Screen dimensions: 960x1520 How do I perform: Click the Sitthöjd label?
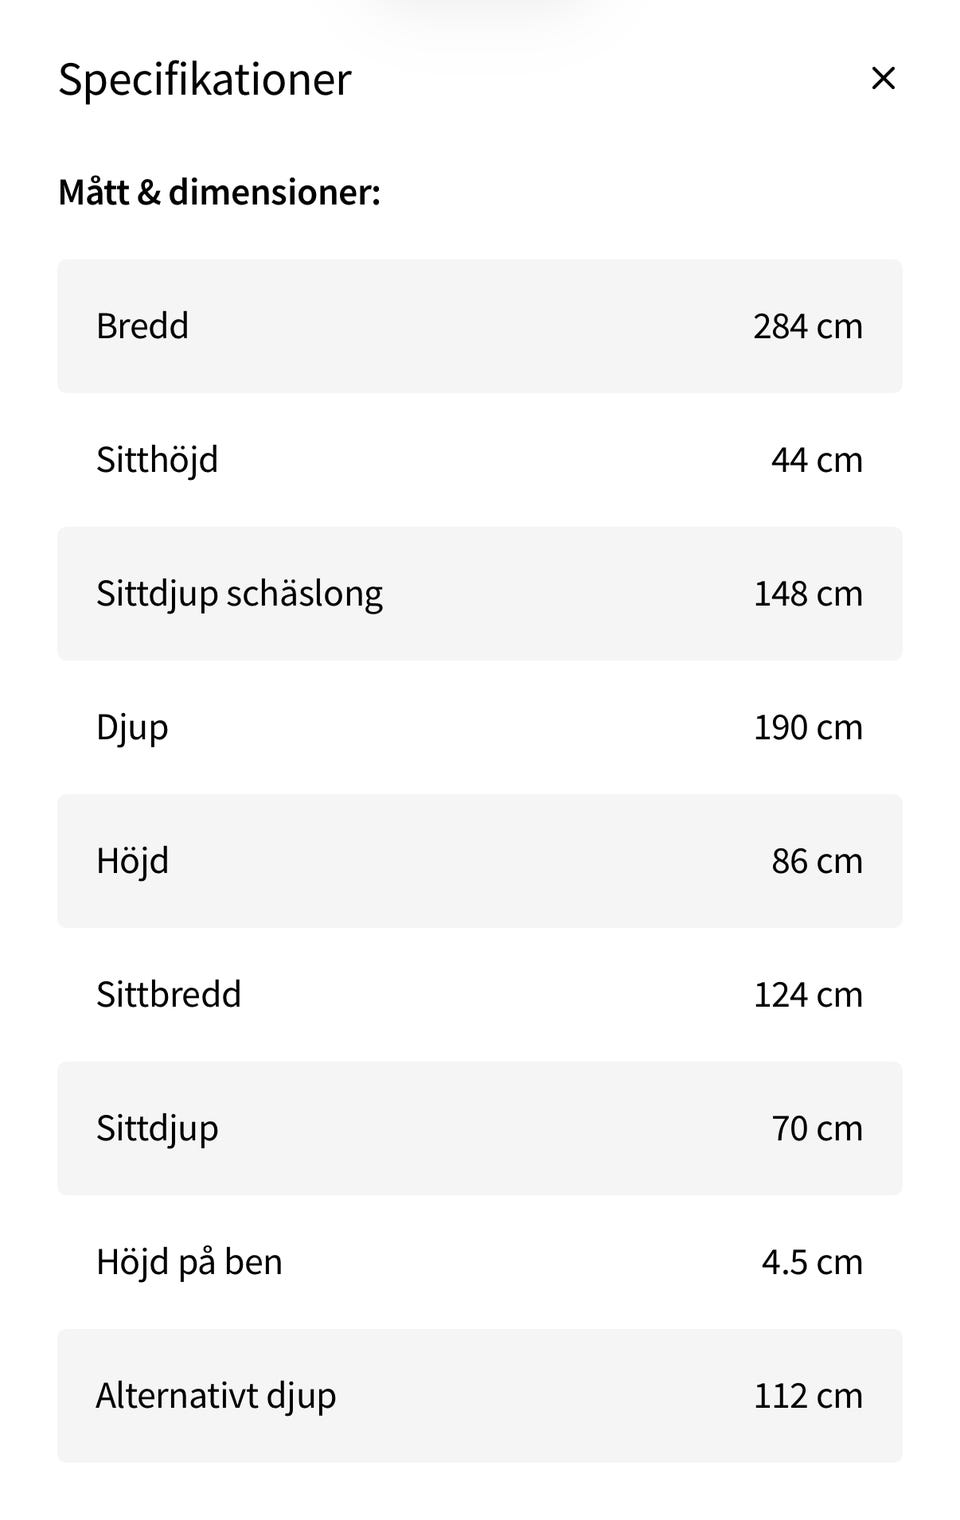(x=157, y=460)
